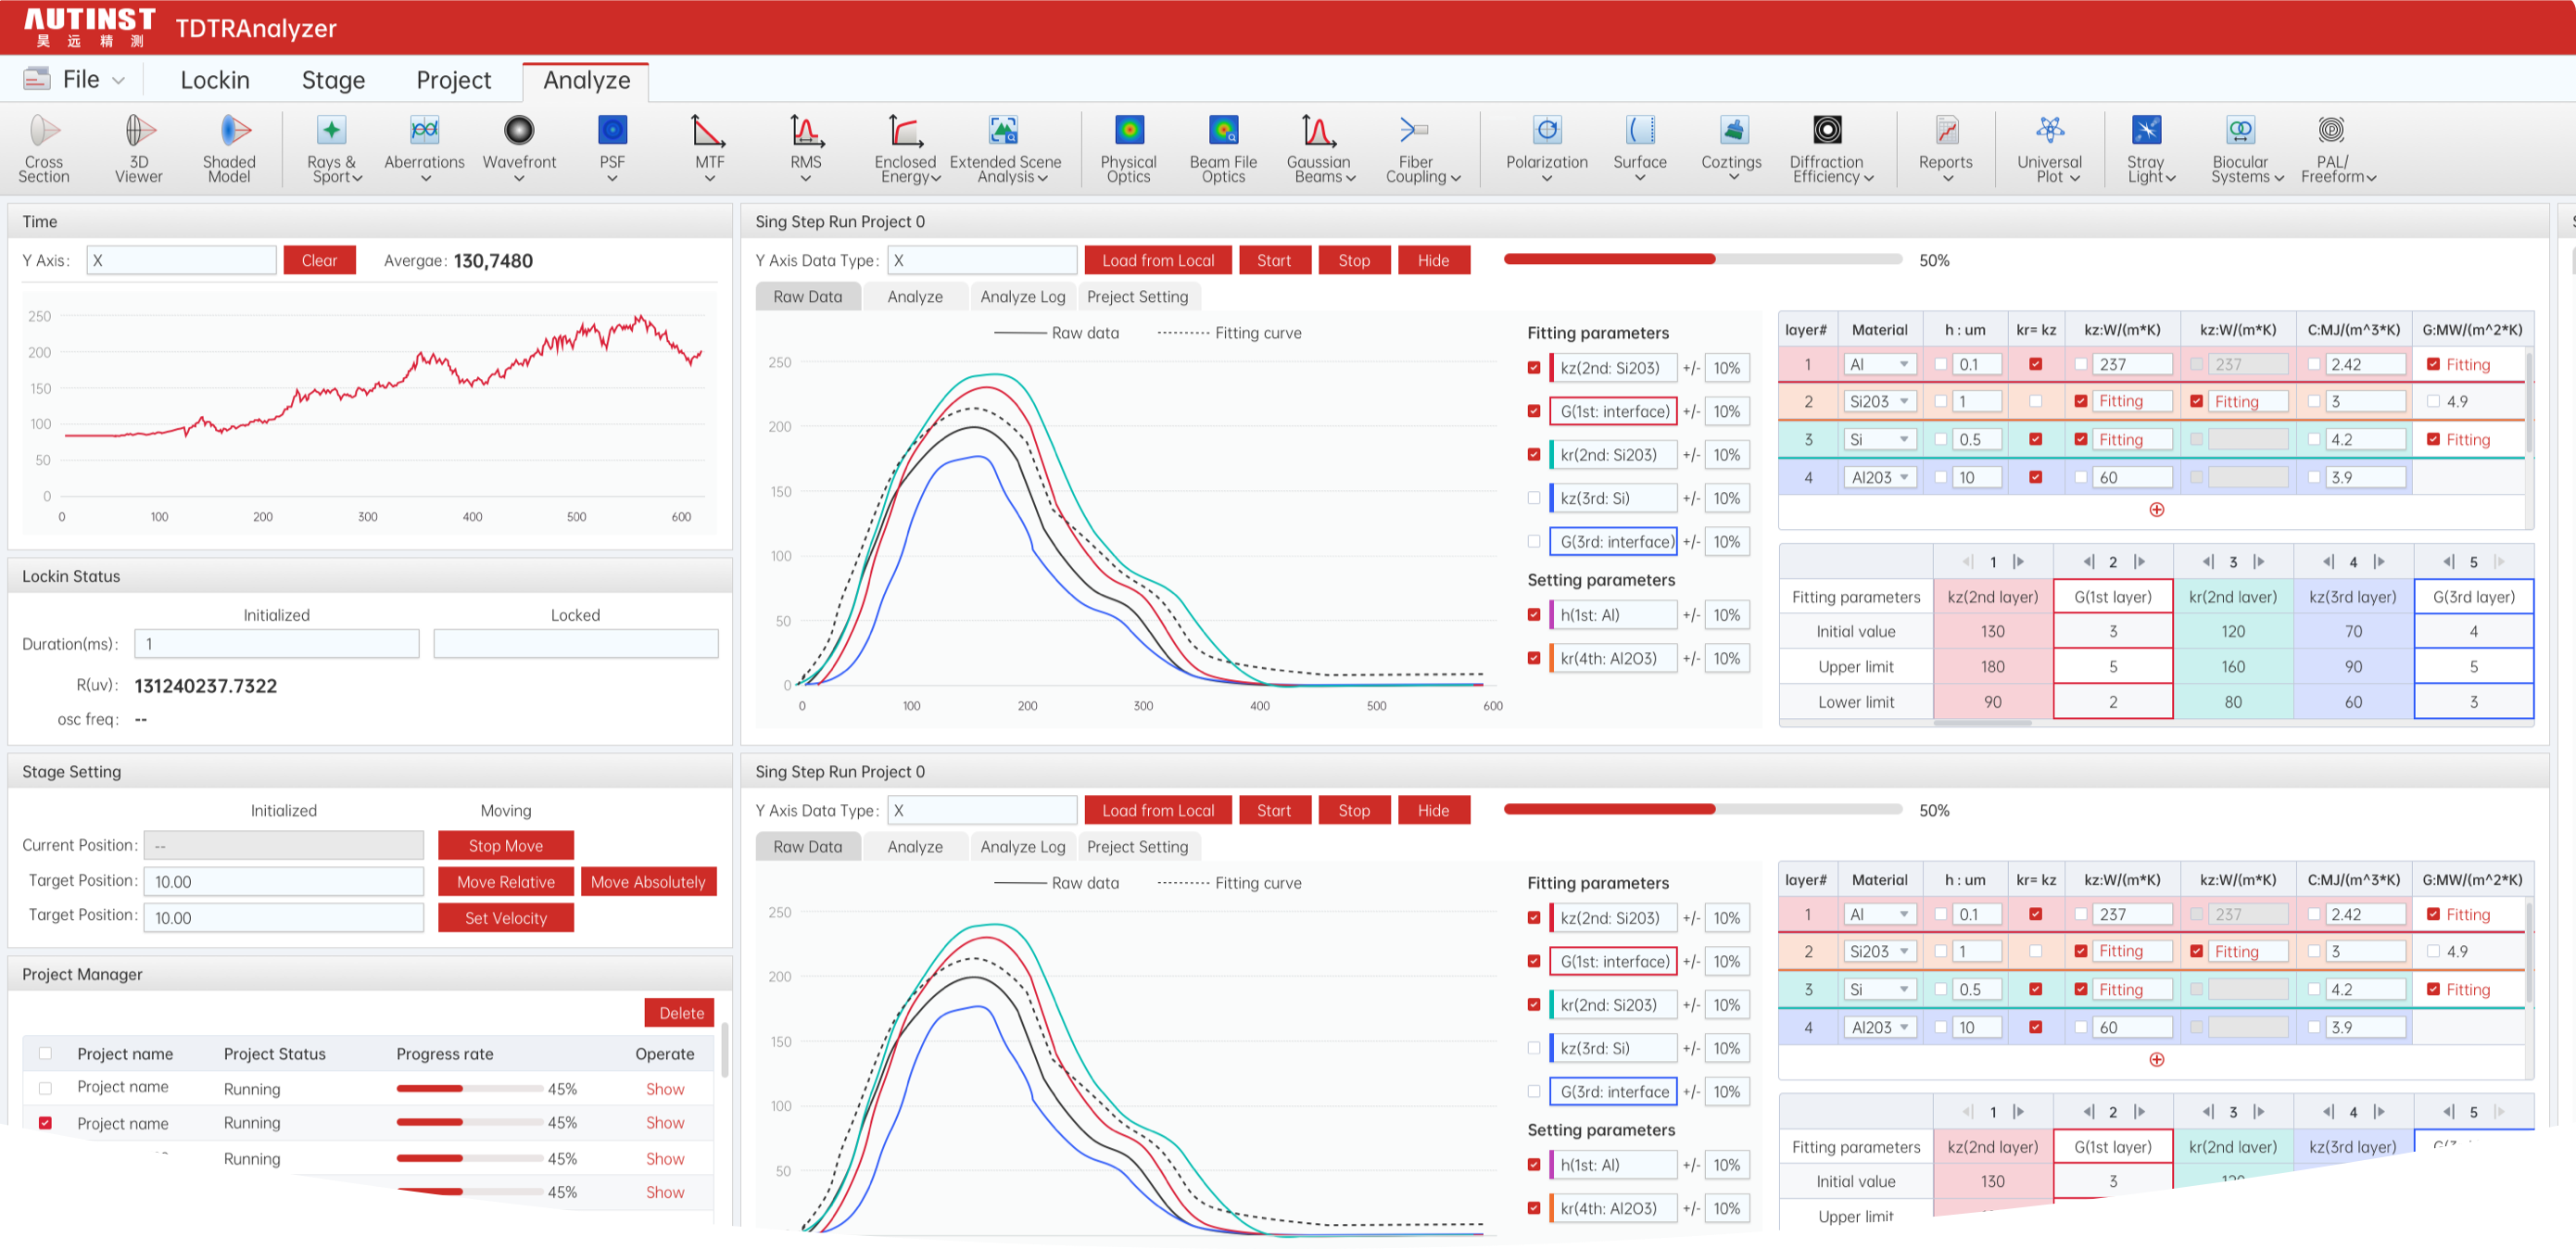Expand the File menu dropdown
This screenshot has width=2576, height=1249.
click(80, 80)
